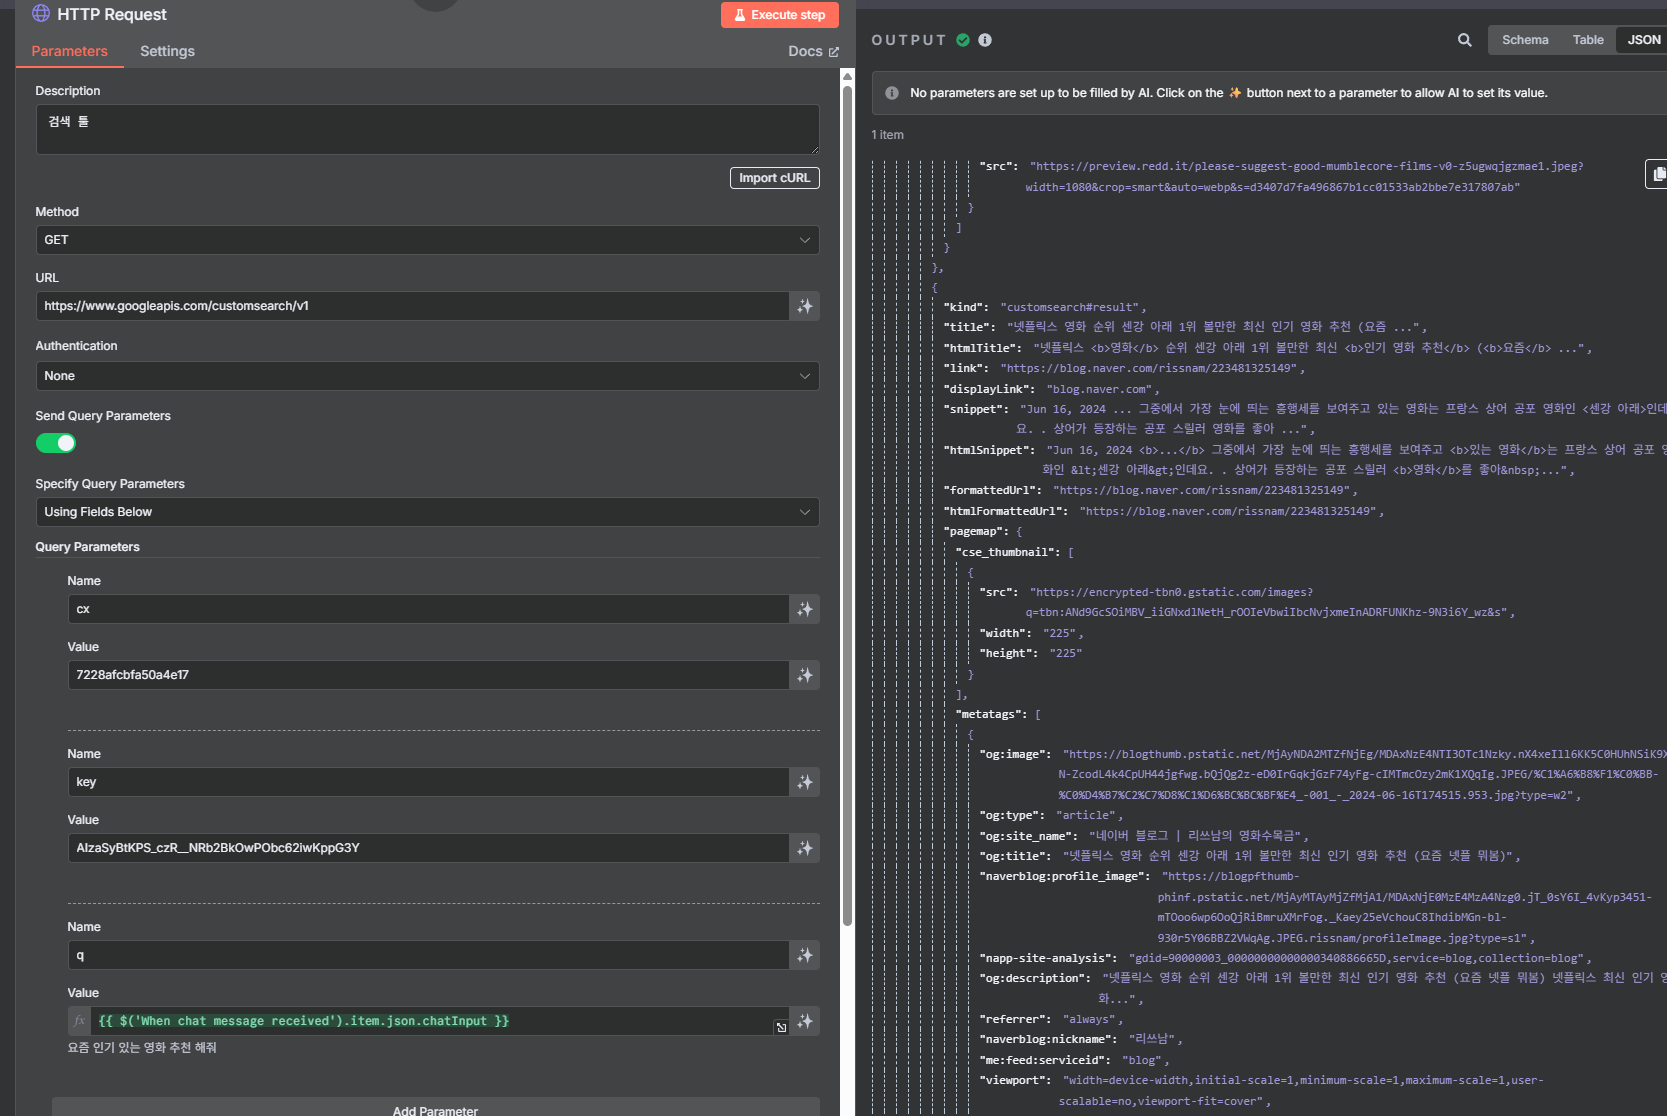Switch output view to Table
Image resolution: width=1667 pixels, height=1116 pixels.
pyautogui.click(x=1588, y=40)
